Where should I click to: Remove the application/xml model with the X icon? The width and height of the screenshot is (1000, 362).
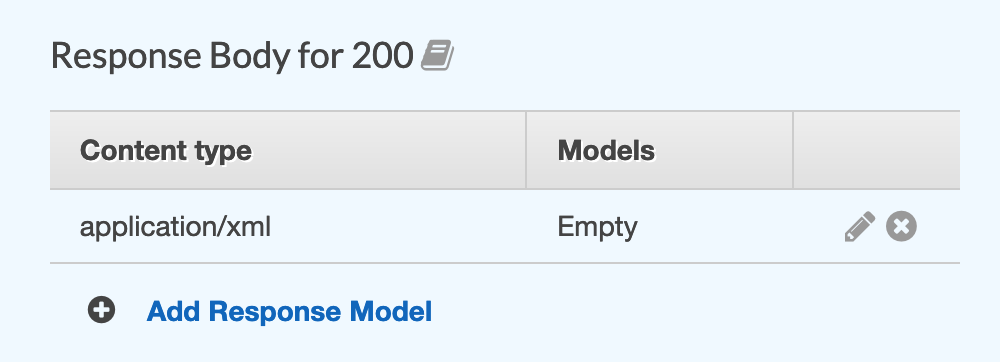[901, 227]
